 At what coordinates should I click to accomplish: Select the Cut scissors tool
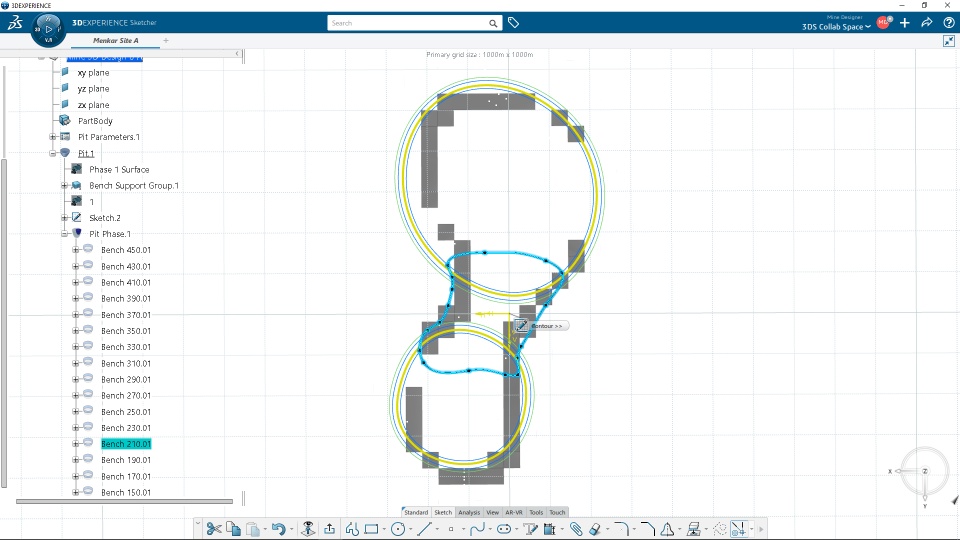[214, 529]
